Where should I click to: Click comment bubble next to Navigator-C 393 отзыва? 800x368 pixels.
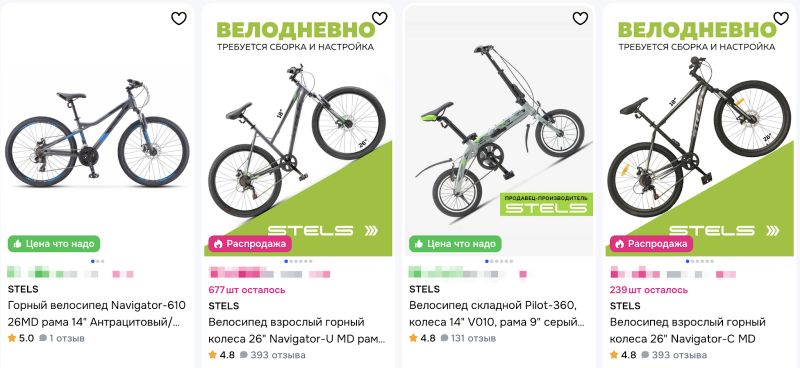pos(645,354)
